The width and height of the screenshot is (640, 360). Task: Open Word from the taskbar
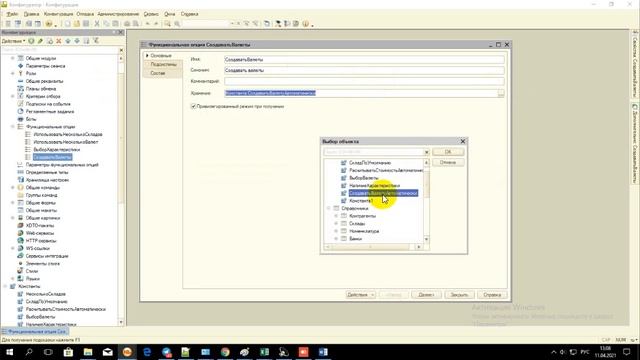pyautogui.click(x=323, y=352)
